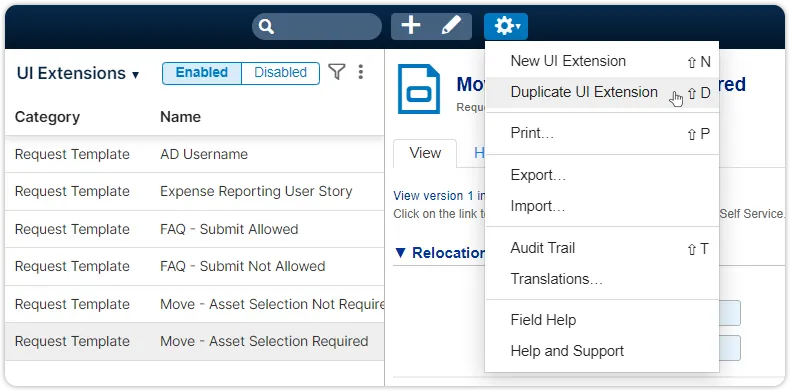
Task: Open the View tab
Action: click(x=425, y=153)
